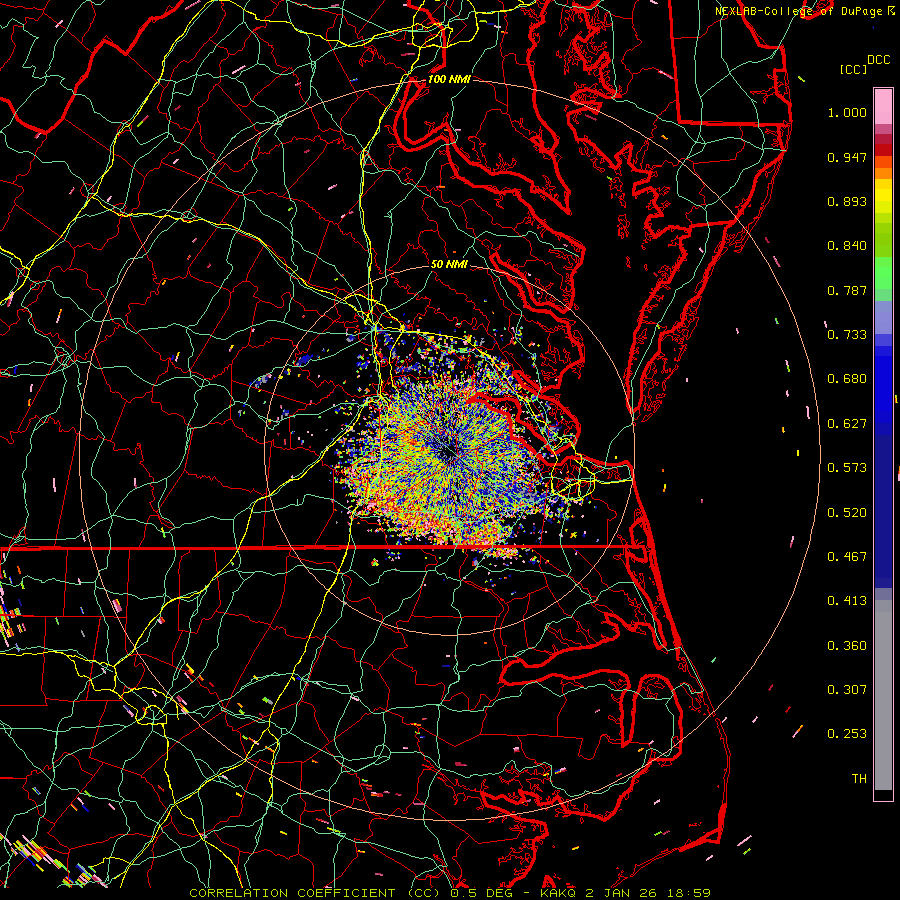900x900 pixels.
Task: Click the 0.680 legend value
Action: 847,379
